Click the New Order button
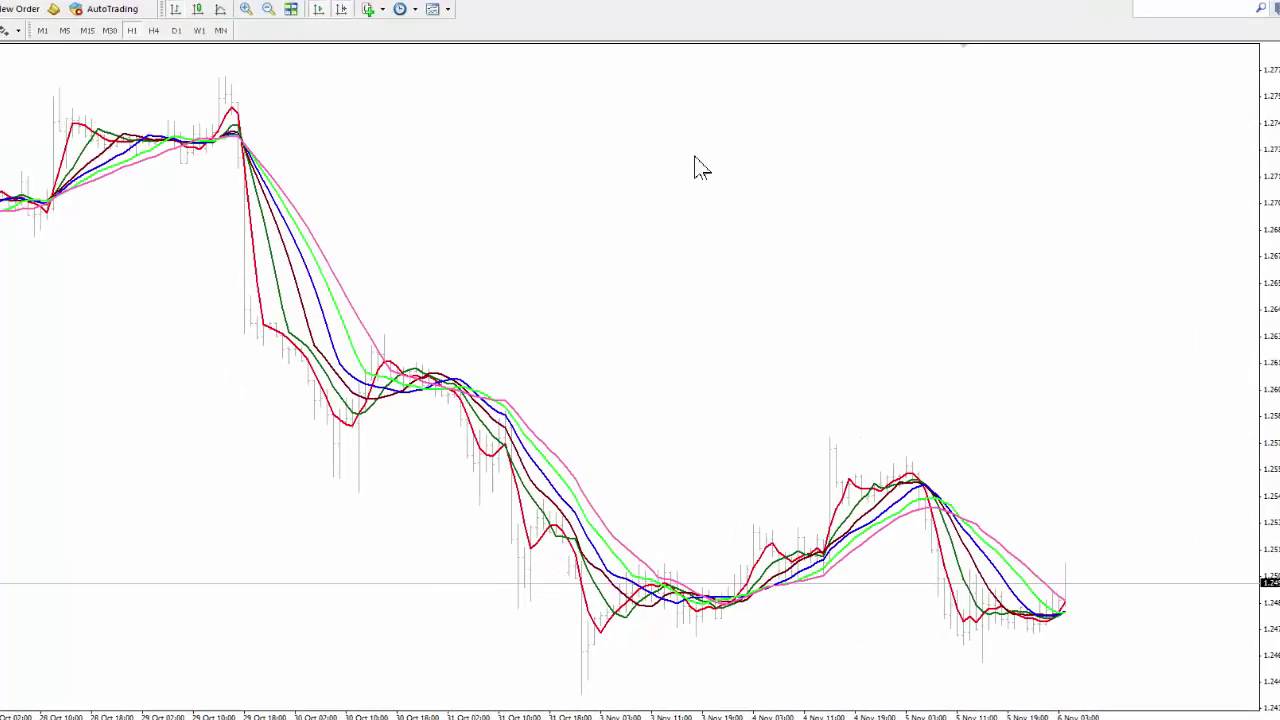The image size is (1280, 720). pos(20,9)
